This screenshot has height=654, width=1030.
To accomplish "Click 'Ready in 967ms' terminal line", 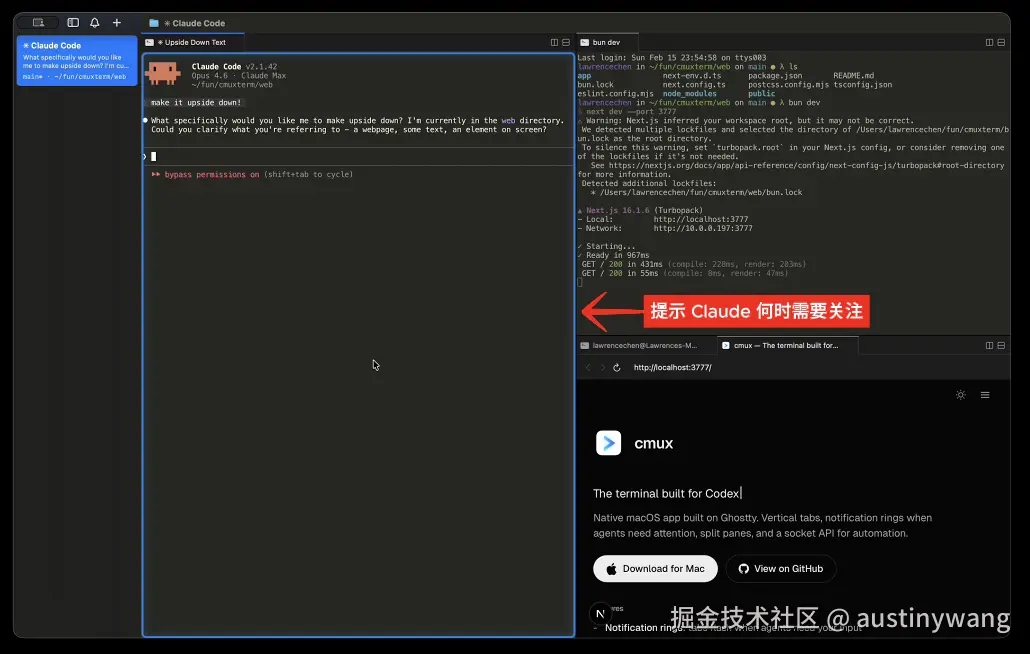I will click(617, 255).
